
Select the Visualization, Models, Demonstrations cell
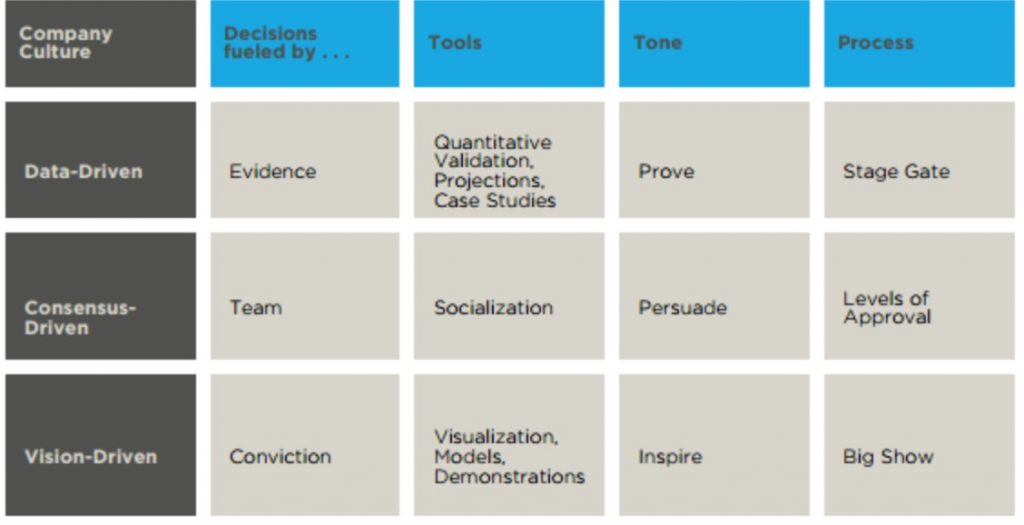tap(509, 445)
